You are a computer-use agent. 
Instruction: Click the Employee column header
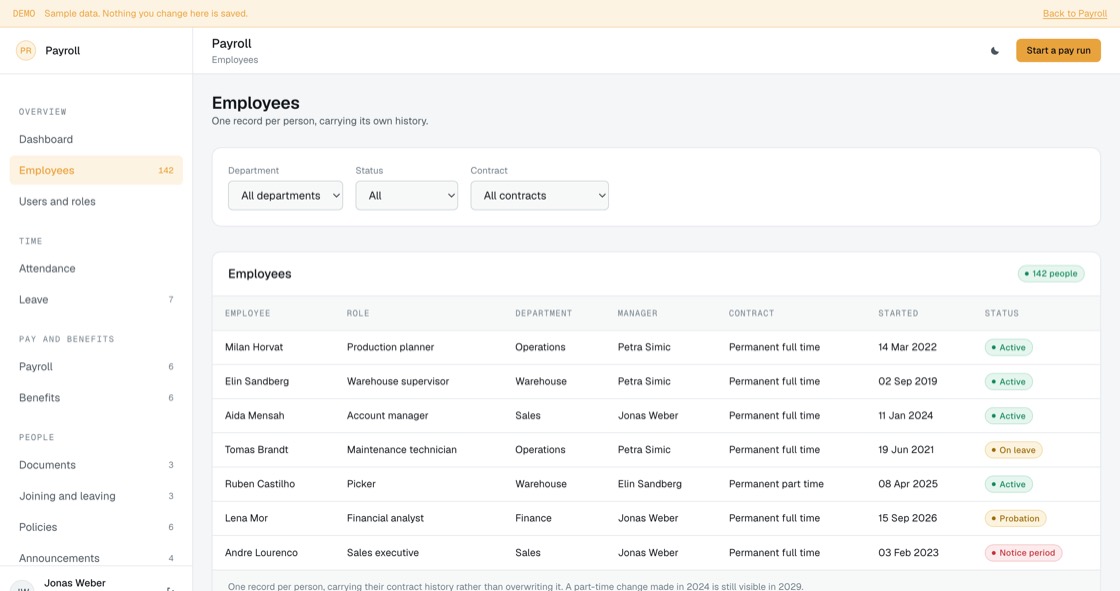[247, 313]
